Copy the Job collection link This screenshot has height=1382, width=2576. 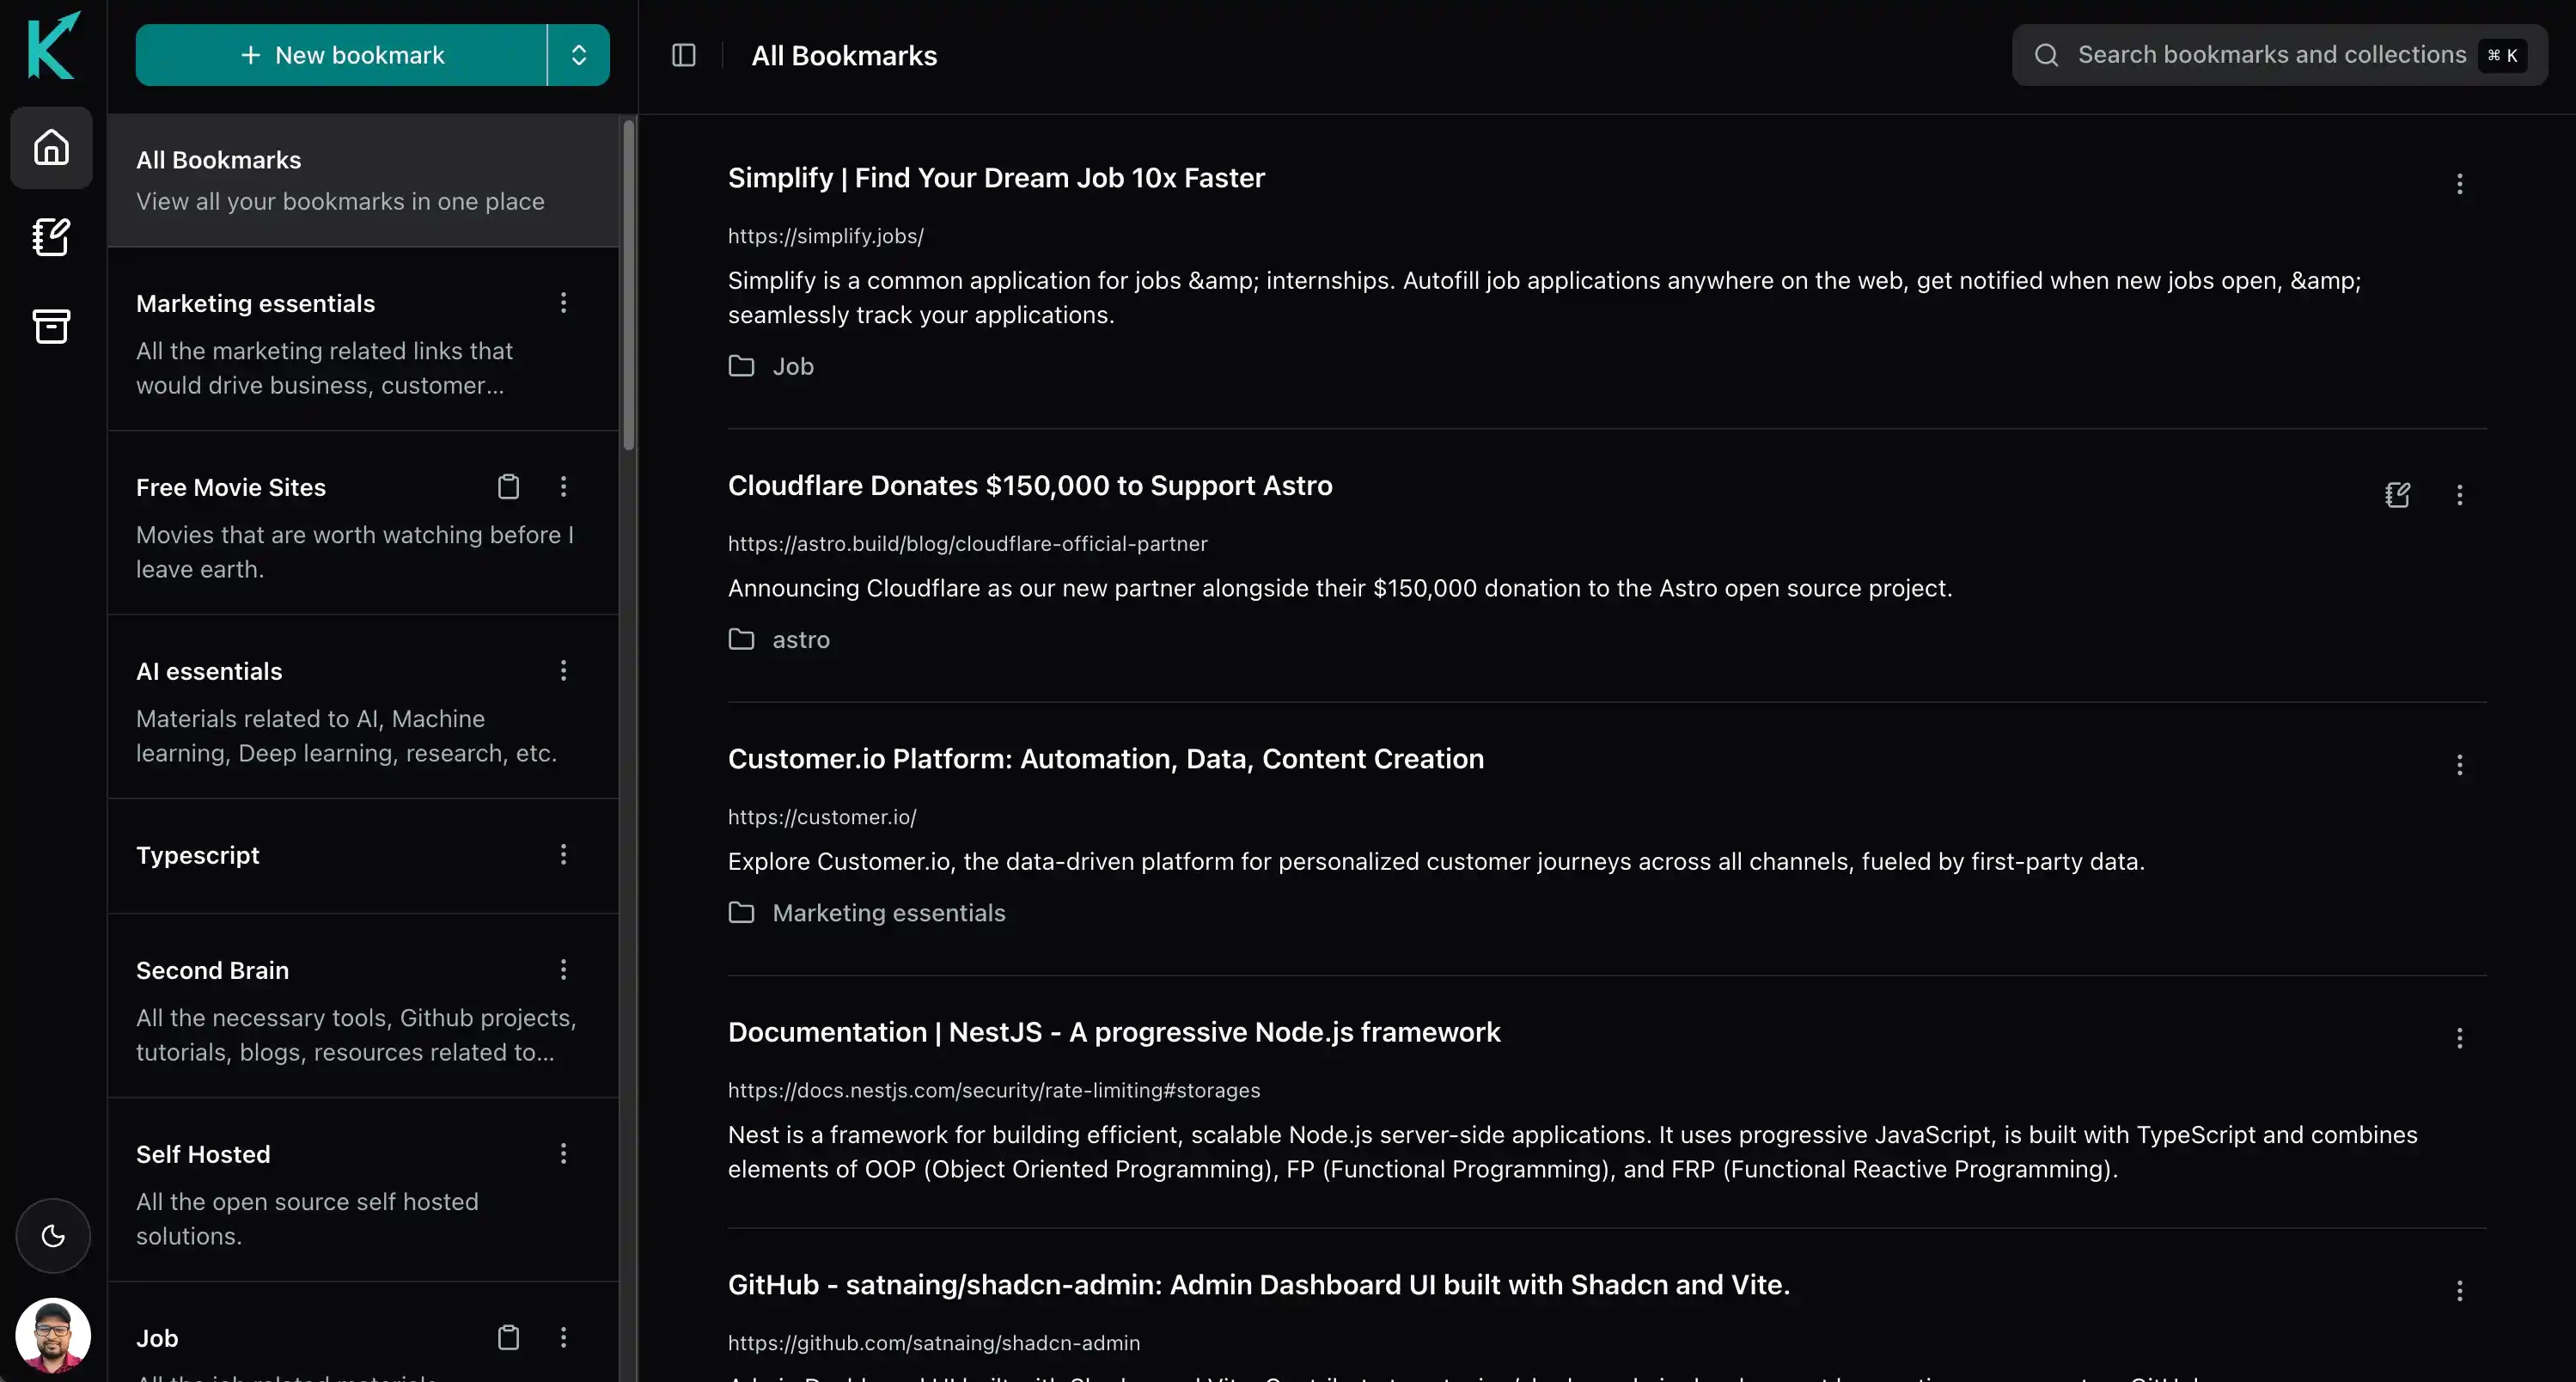[x=509, y=1337]
